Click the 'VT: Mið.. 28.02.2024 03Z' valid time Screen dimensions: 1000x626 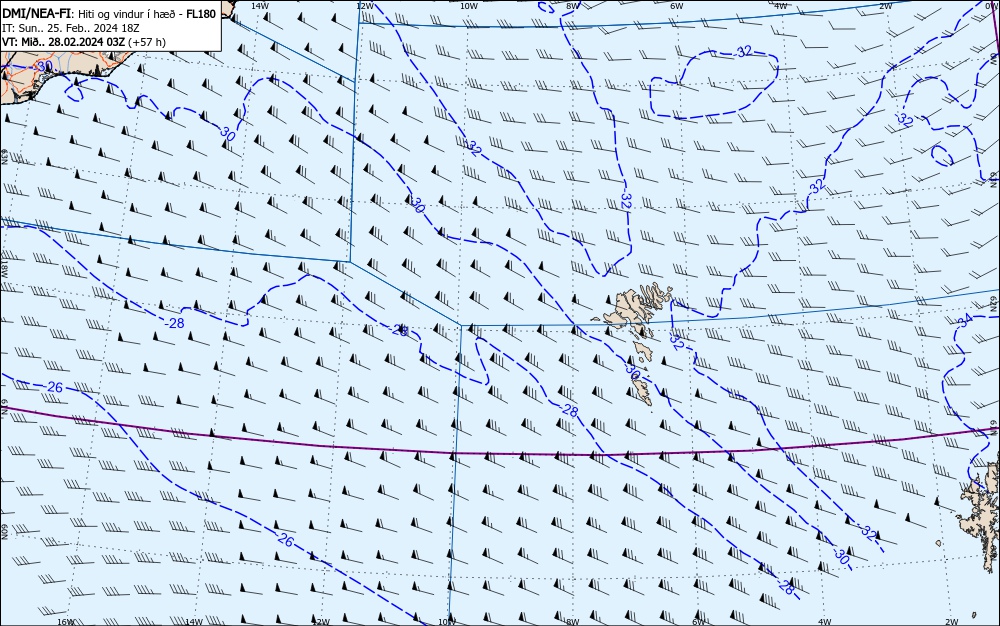(64, 42)
